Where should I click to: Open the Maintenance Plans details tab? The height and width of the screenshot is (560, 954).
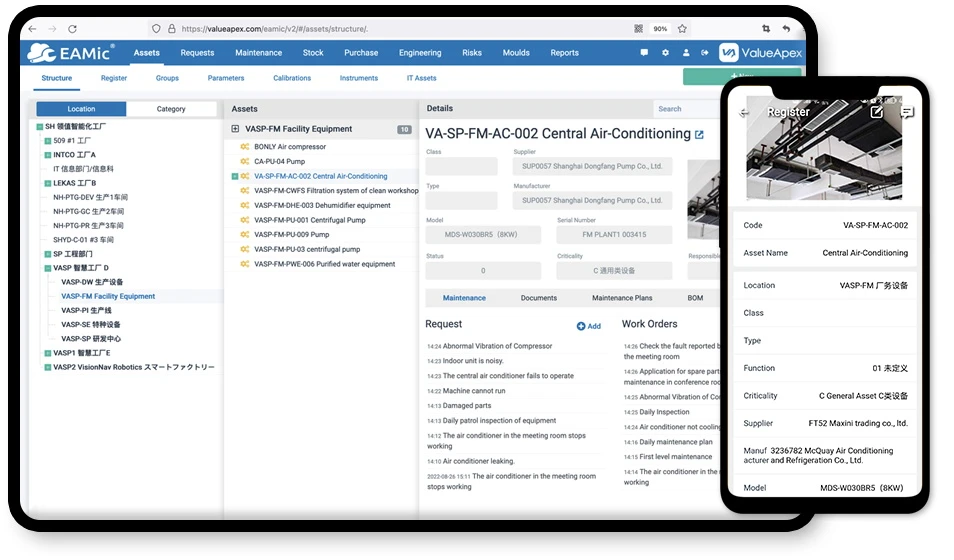tap(622, 298)
